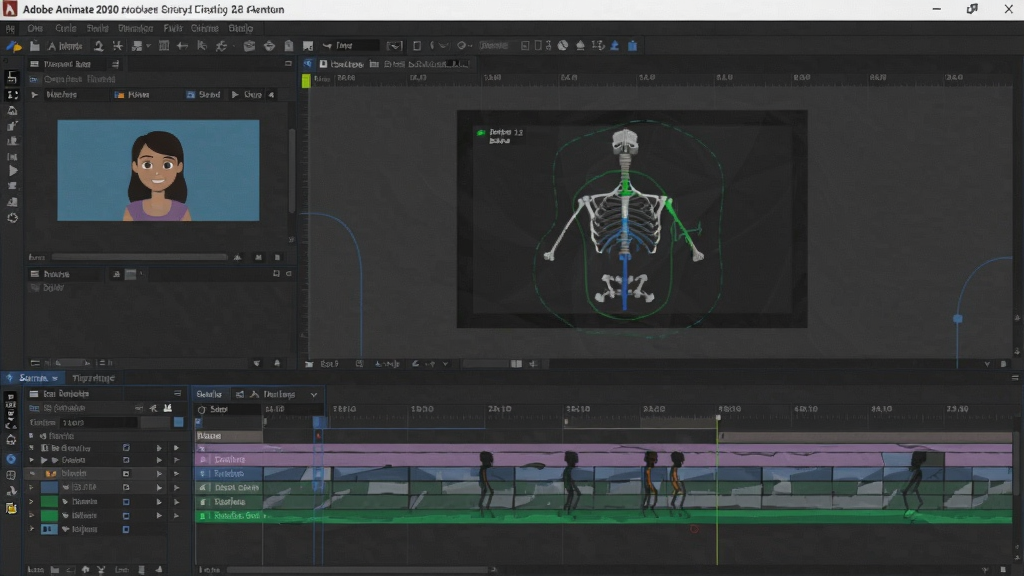Click the clipboard icon beside the paint bucket
Image resolution: width=1024 pixels, height=576 pixels.
pos(289,46)
